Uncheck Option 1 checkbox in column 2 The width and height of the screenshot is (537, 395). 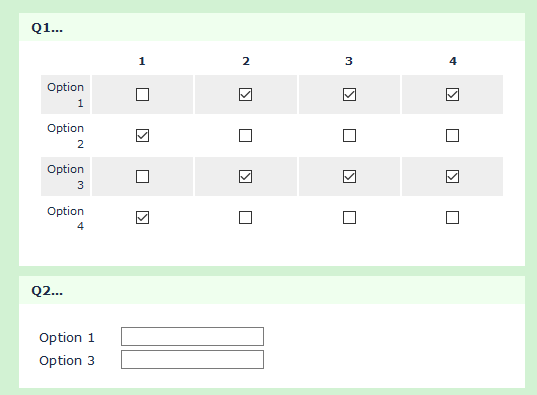(x=246, y=95)
